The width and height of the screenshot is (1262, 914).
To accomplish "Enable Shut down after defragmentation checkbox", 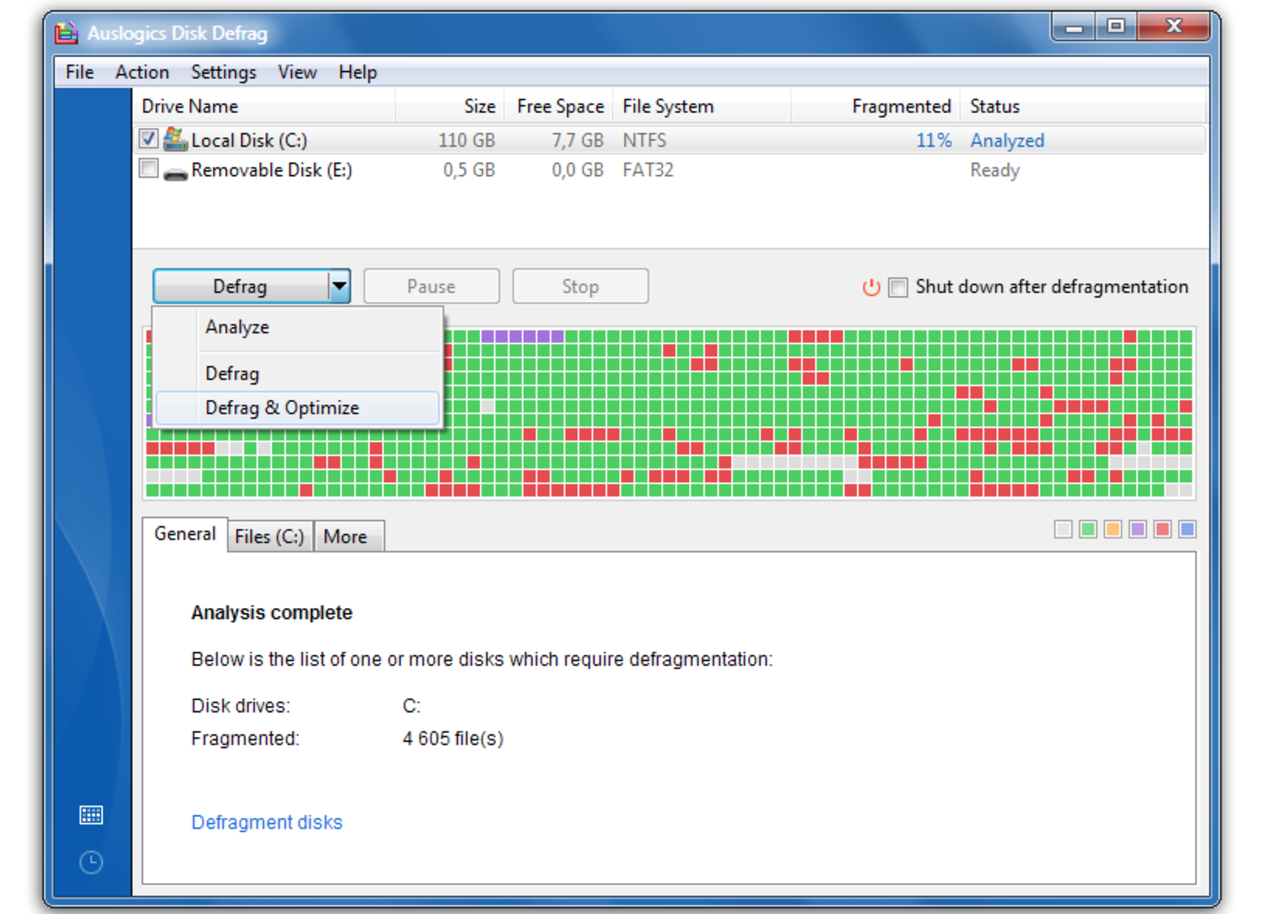I will 898,288.
